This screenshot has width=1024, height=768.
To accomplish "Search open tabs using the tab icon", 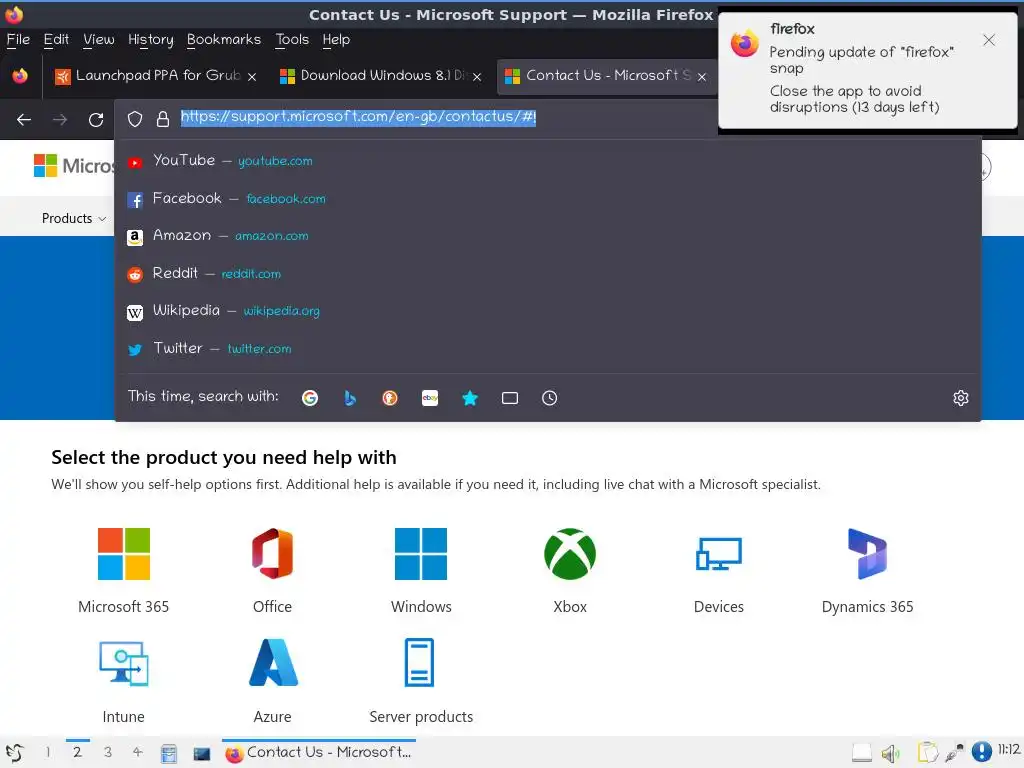I will pyautogui.click(x=510, y=398).
